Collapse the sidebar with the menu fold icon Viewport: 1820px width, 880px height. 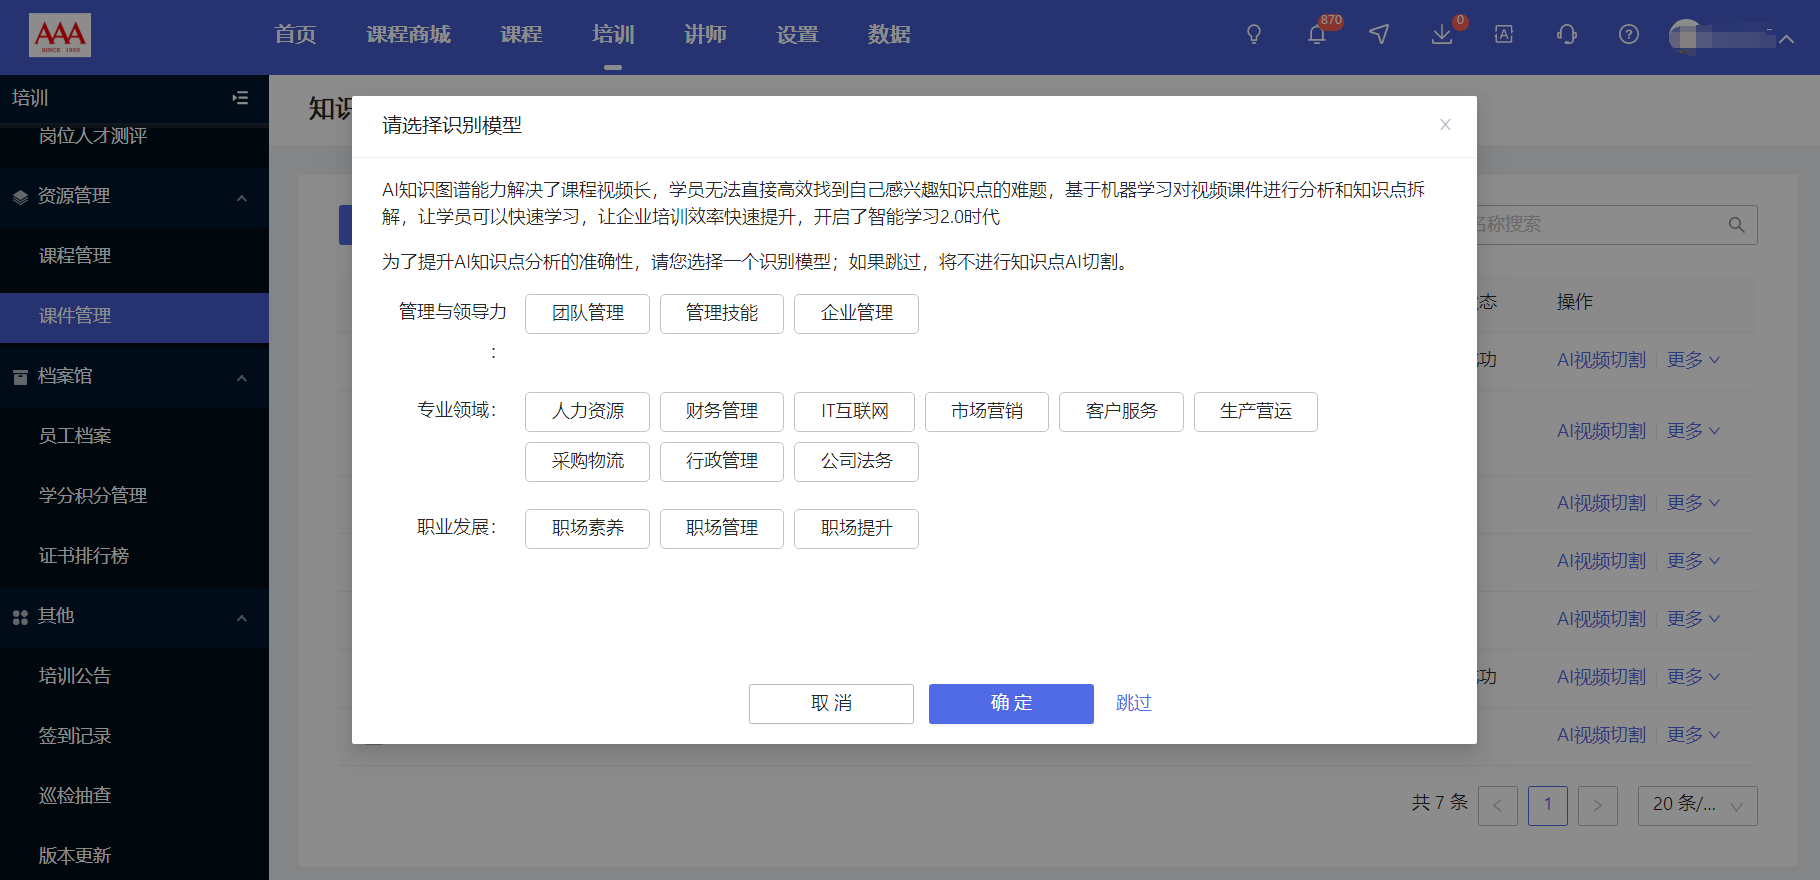[240, 98]
